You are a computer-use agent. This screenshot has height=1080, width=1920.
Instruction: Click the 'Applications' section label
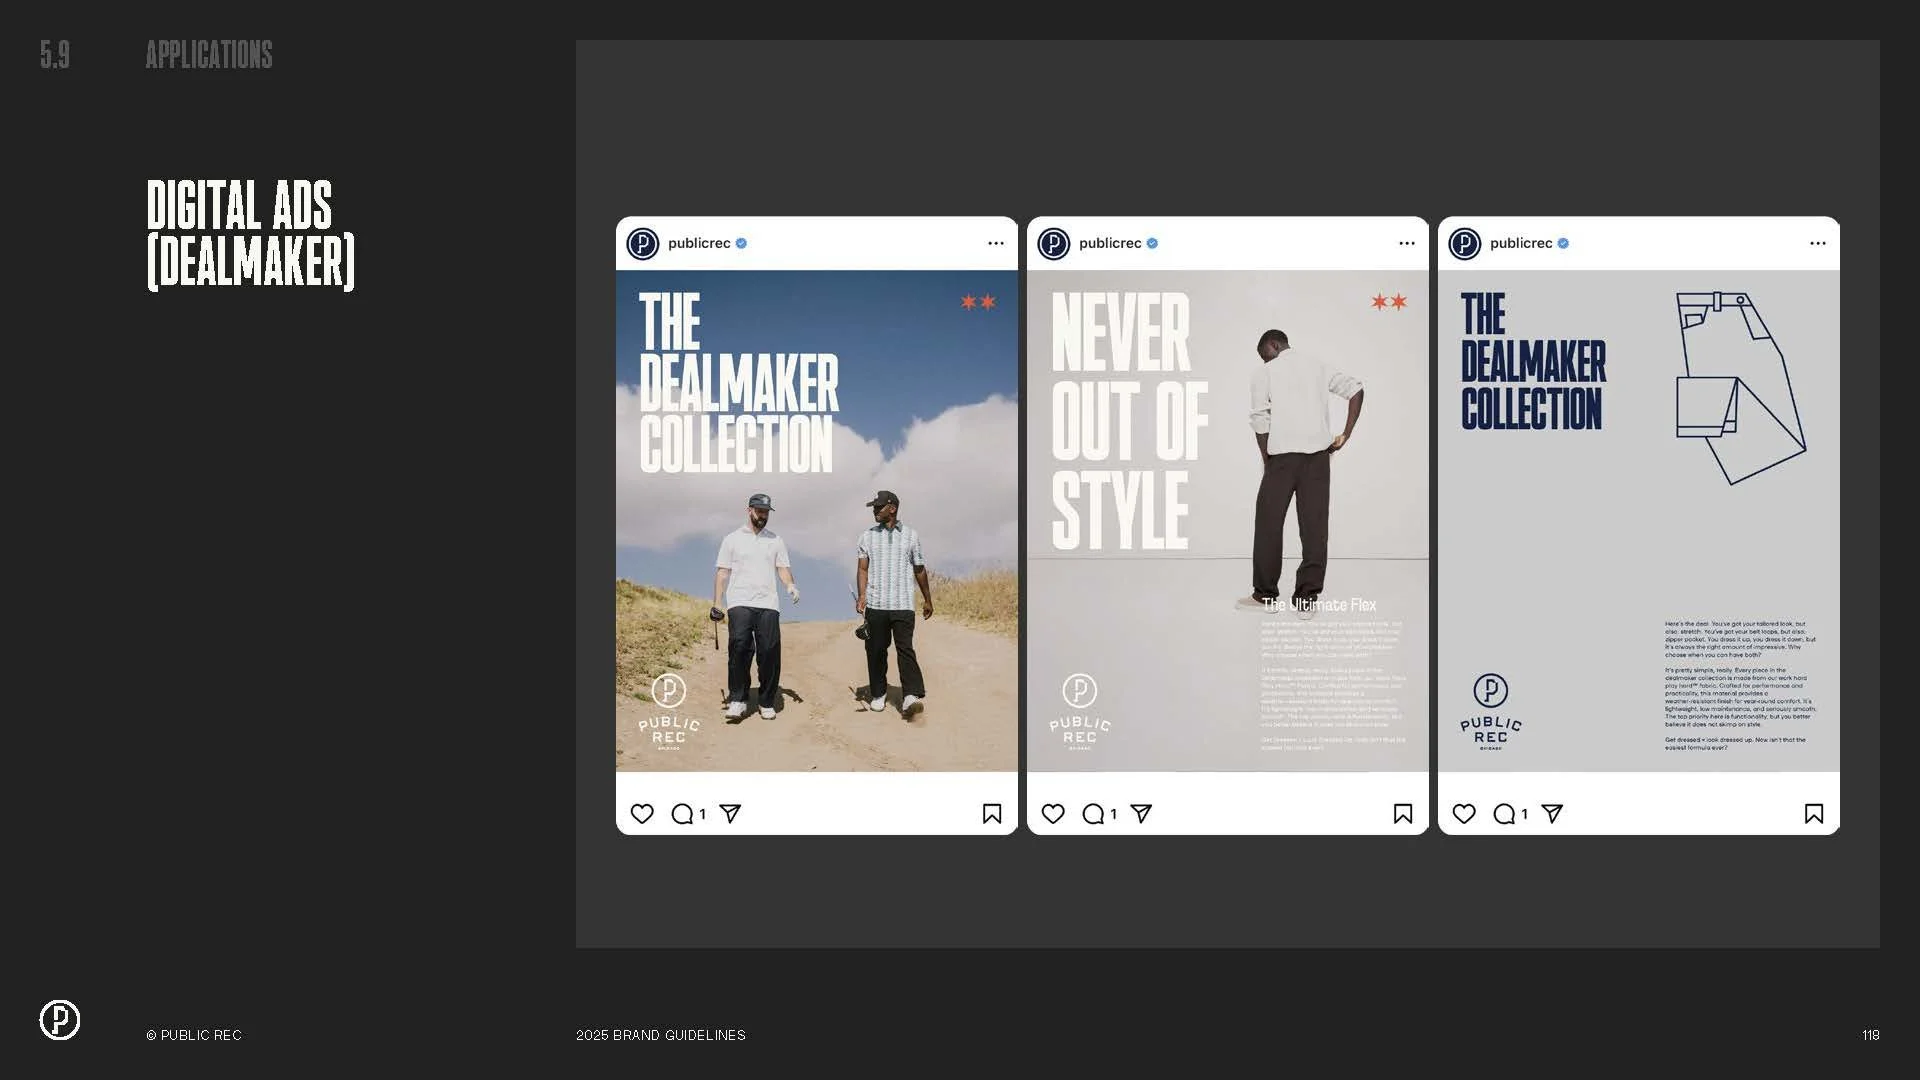click(x=209, y=55)
